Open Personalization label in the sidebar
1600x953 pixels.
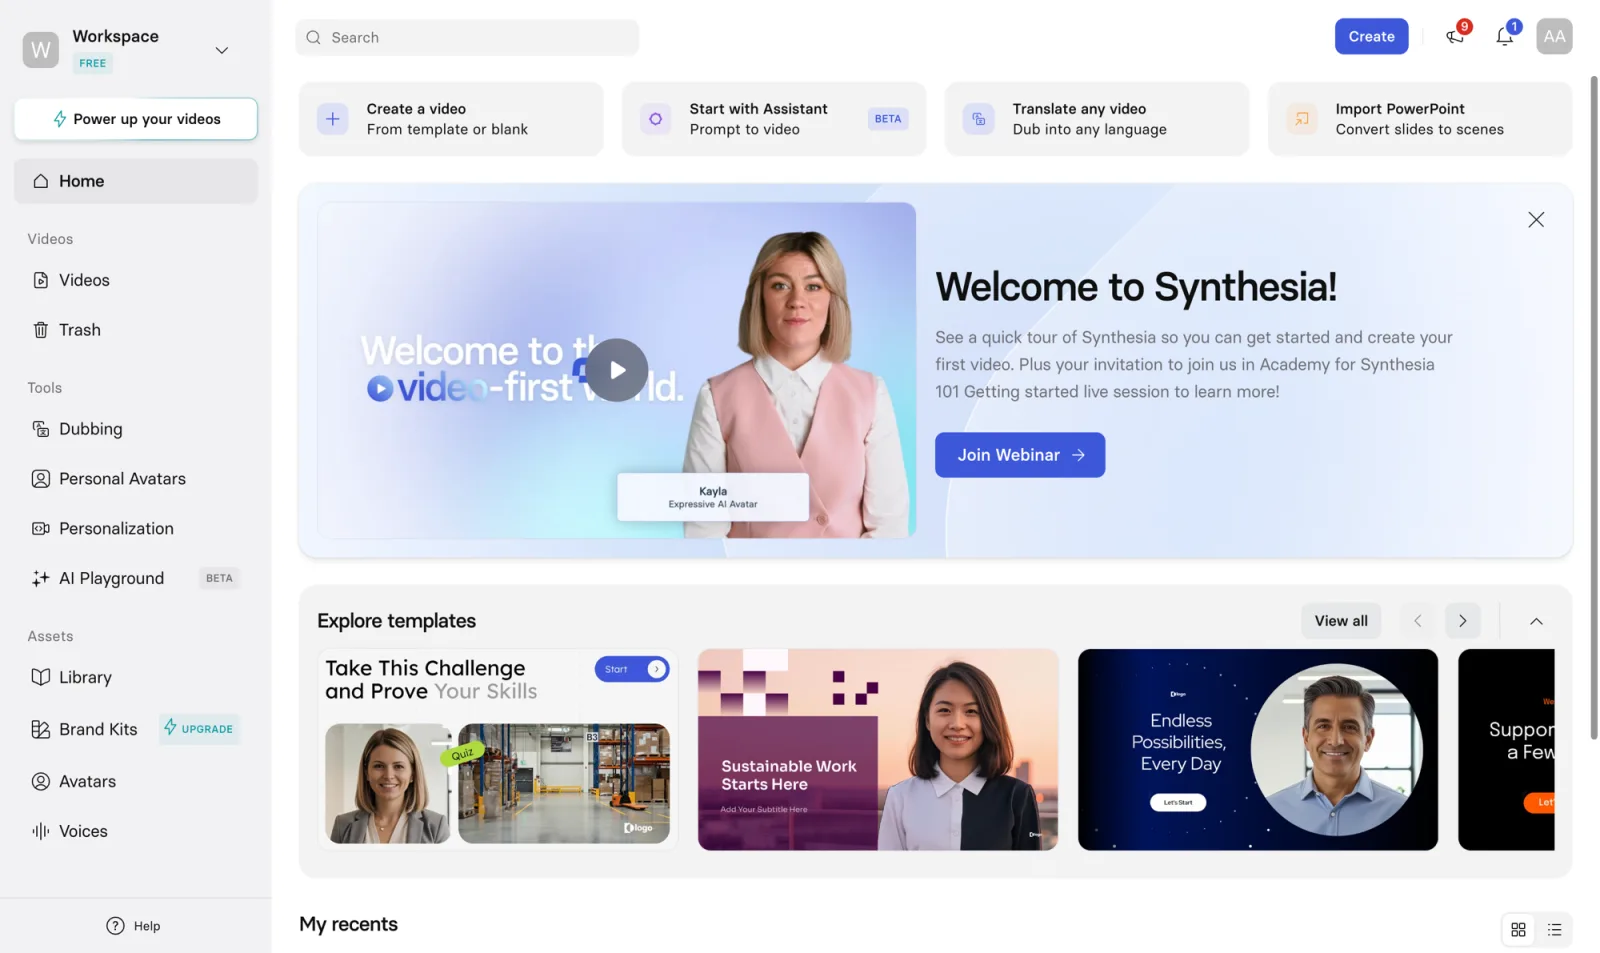tap(116, 529)
